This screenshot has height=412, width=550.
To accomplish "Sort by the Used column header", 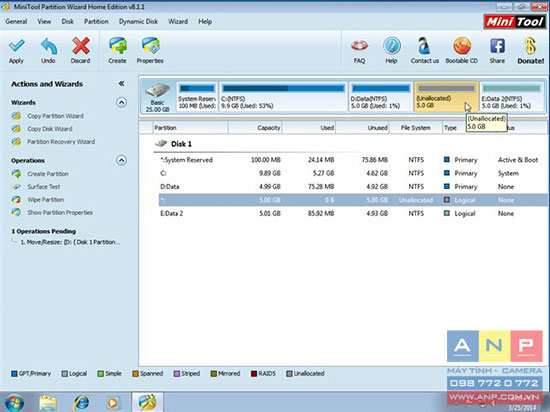I will point(309,128).
